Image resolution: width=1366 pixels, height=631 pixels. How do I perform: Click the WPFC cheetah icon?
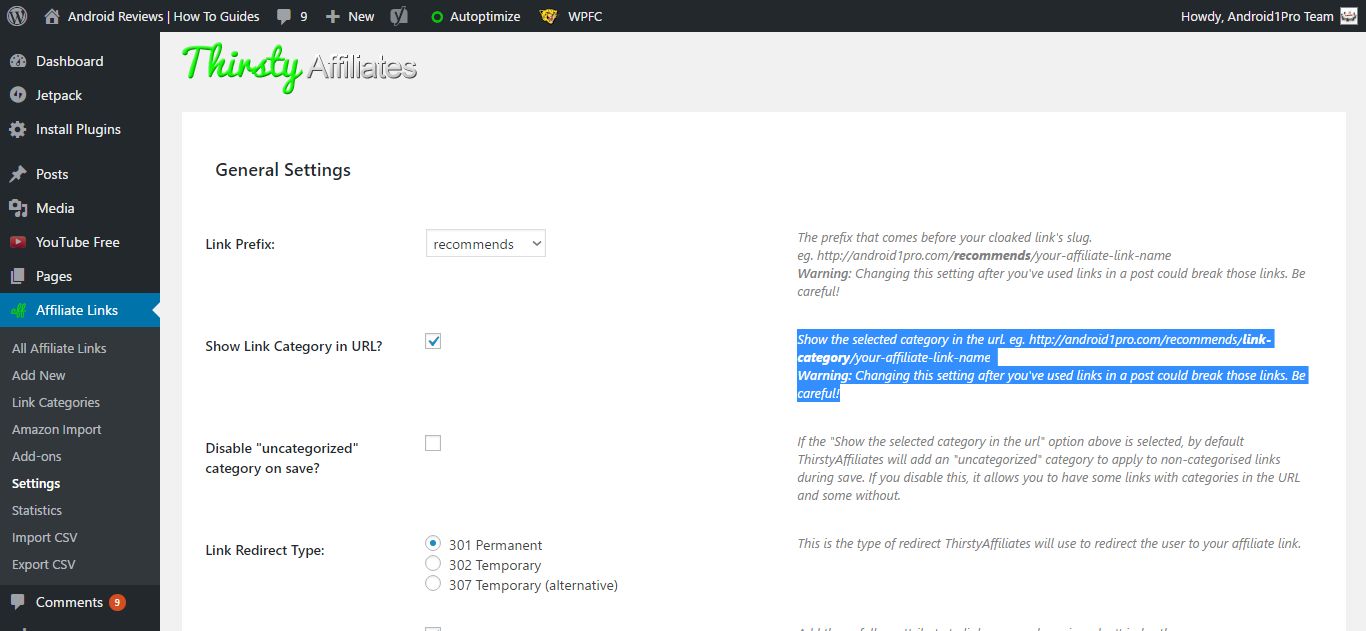548,16
